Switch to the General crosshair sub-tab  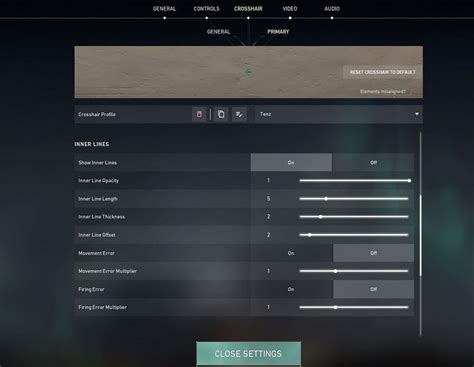pos(218,32)
